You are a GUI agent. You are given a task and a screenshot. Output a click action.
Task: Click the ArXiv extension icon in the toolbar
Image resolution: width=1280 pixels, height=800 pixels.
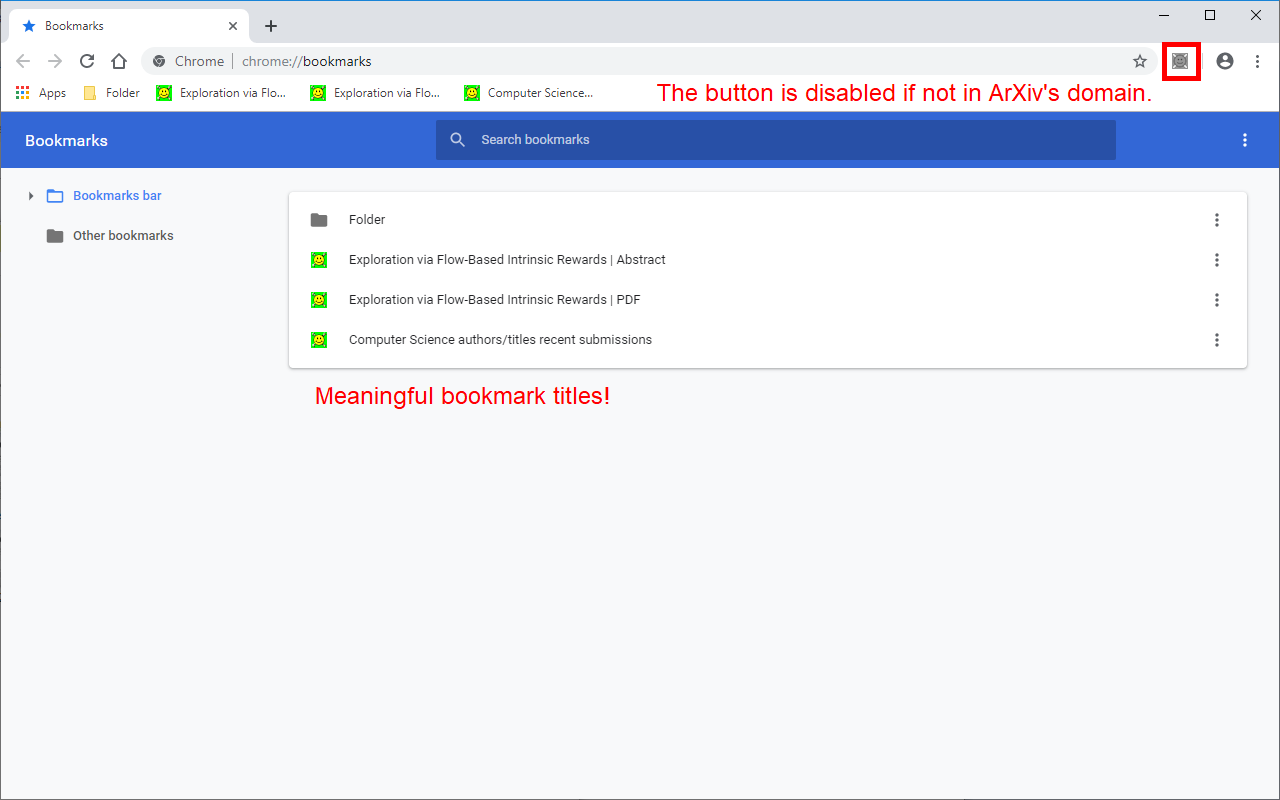tap(1181, 61)
